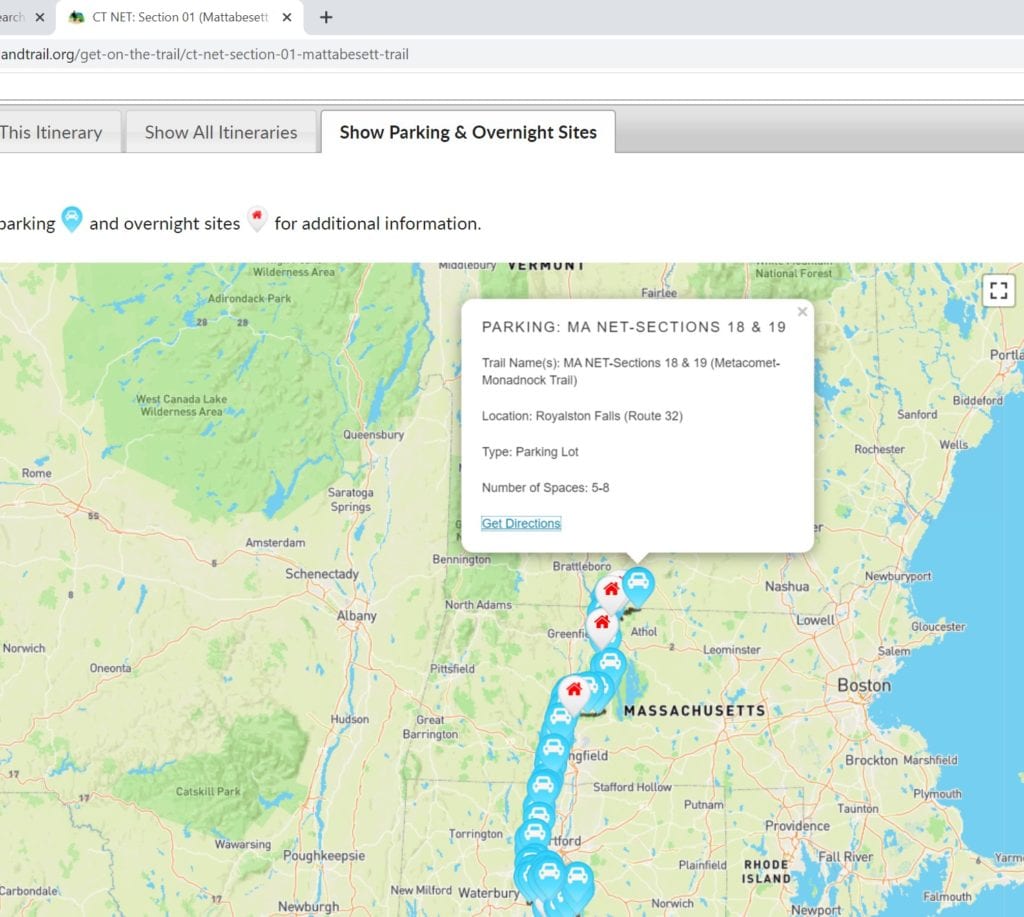
Task: Close the Royalston Falls parking popup
Action: pyautogui.click(x=802, y=311)
